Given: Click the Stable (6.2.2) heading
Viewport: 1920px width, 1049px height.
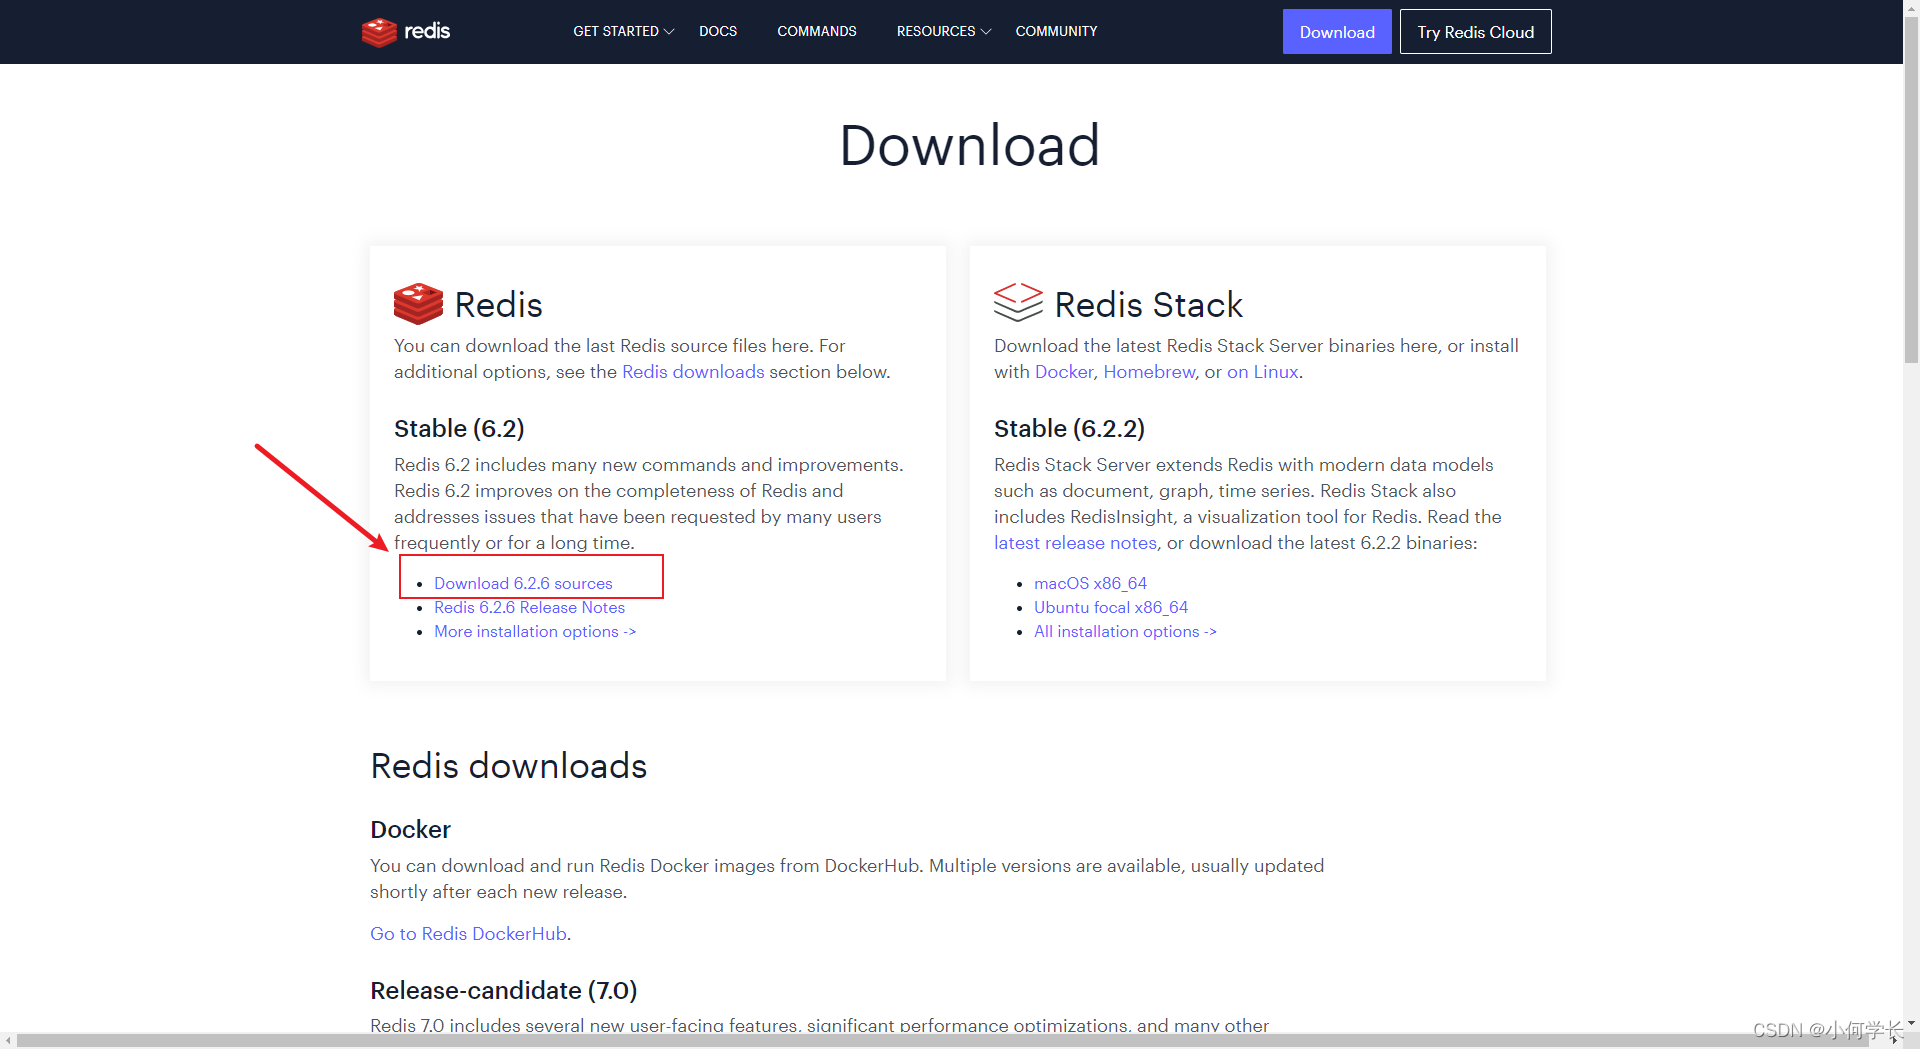Looking at the screenshot, I should (1069, 429).
